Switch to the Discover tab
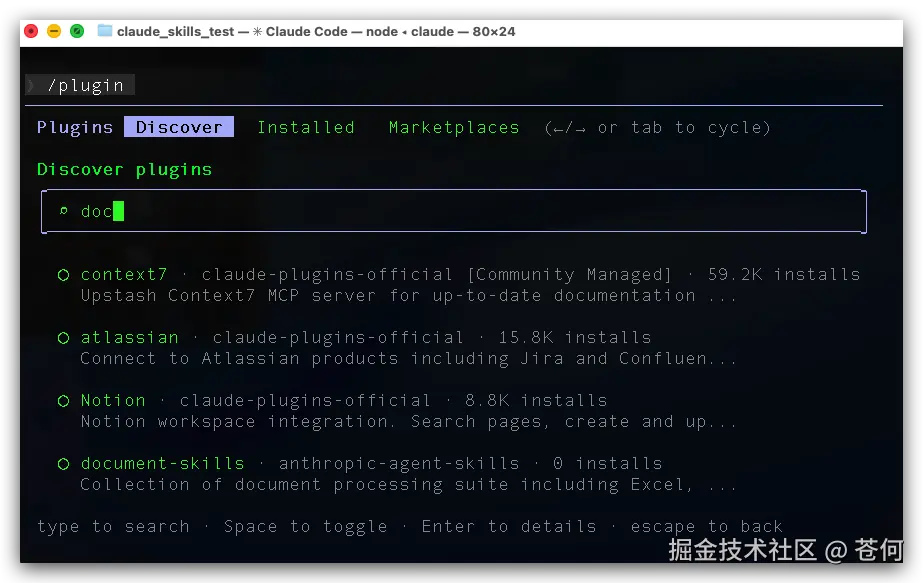 click(179, 127)
